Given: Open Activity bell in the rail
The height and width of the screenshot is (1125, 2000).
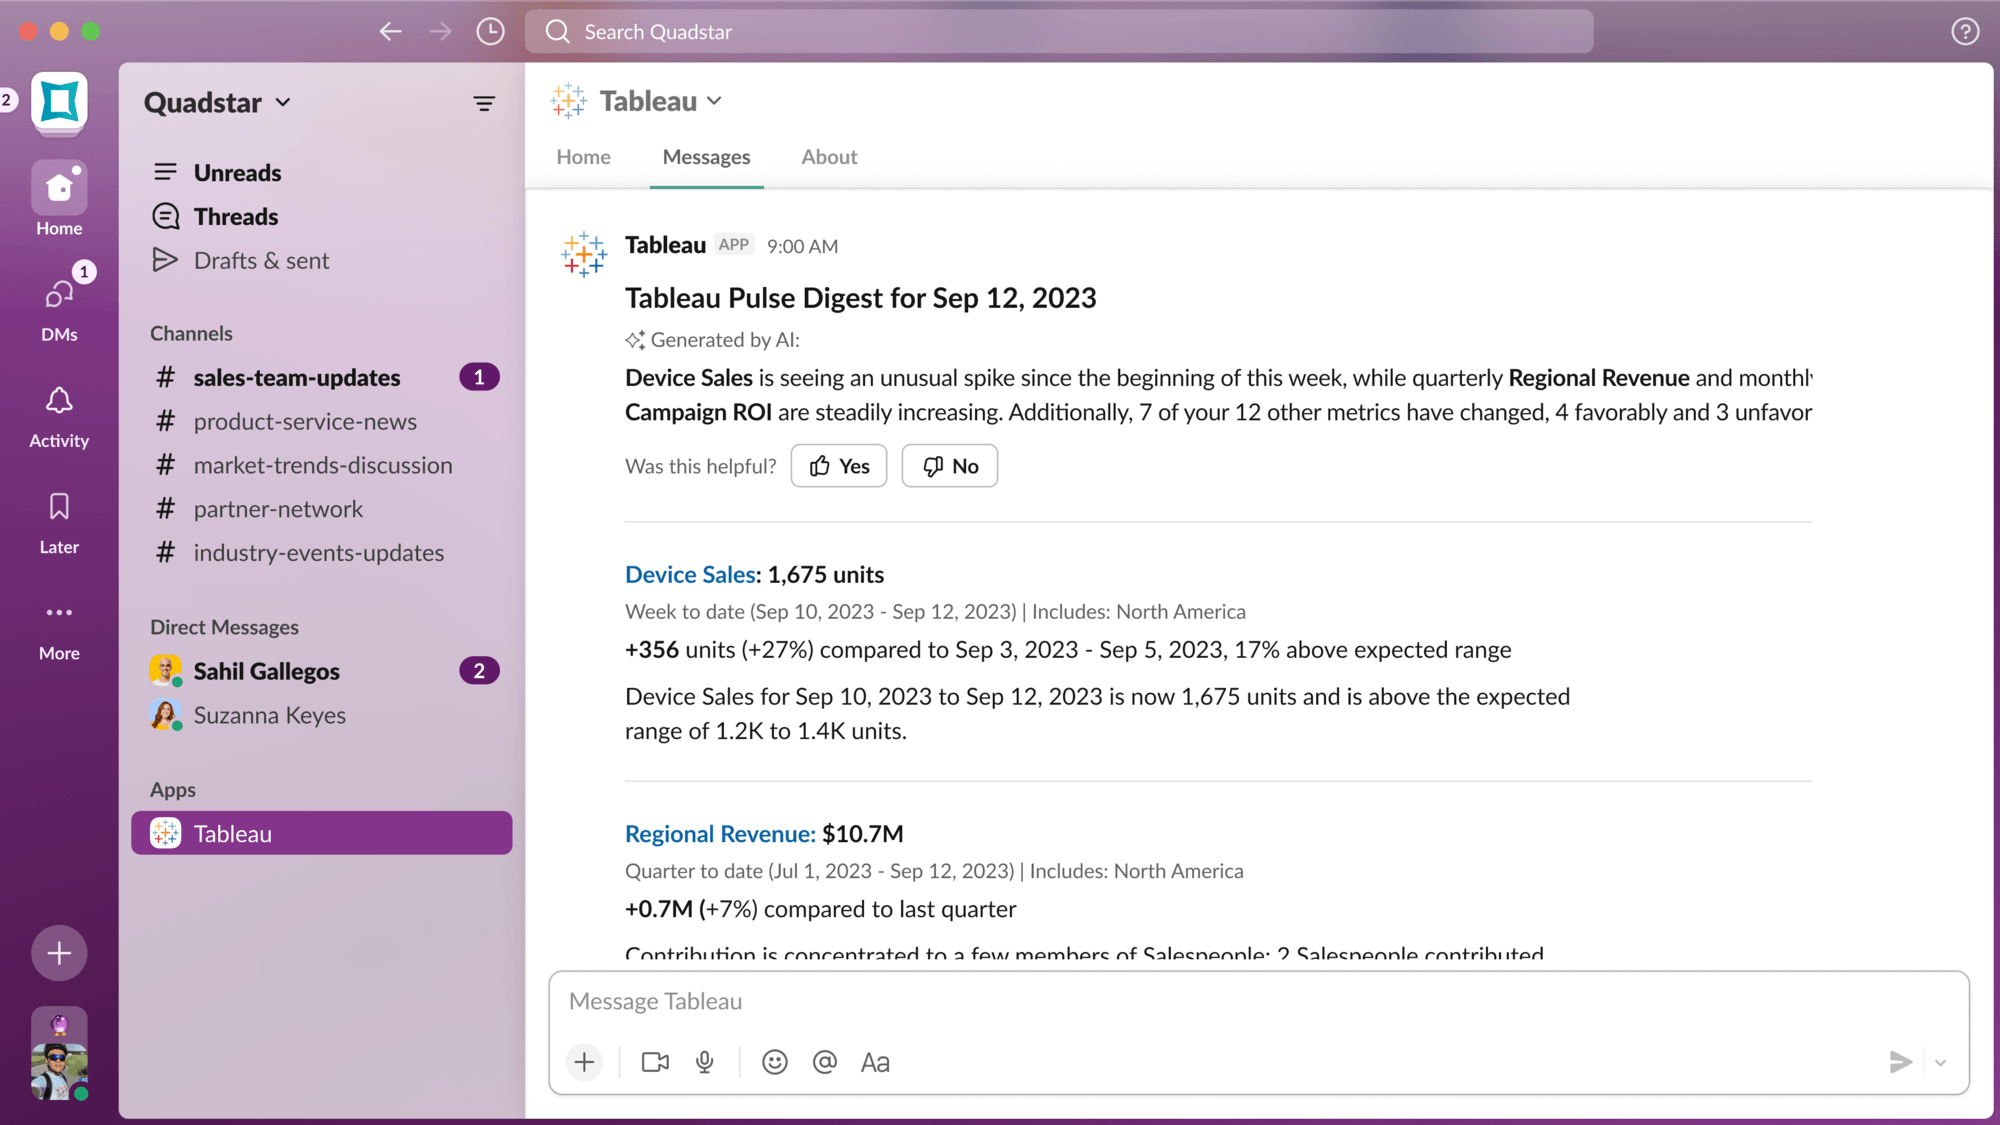Looking at the screenshot, I should 59,418.
